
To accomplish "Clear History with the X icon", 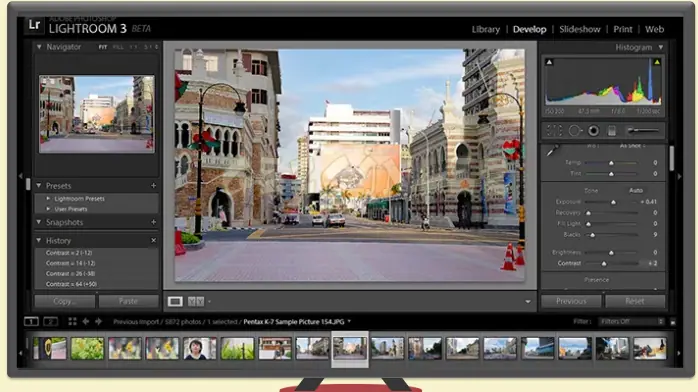I will click(154, 240).
